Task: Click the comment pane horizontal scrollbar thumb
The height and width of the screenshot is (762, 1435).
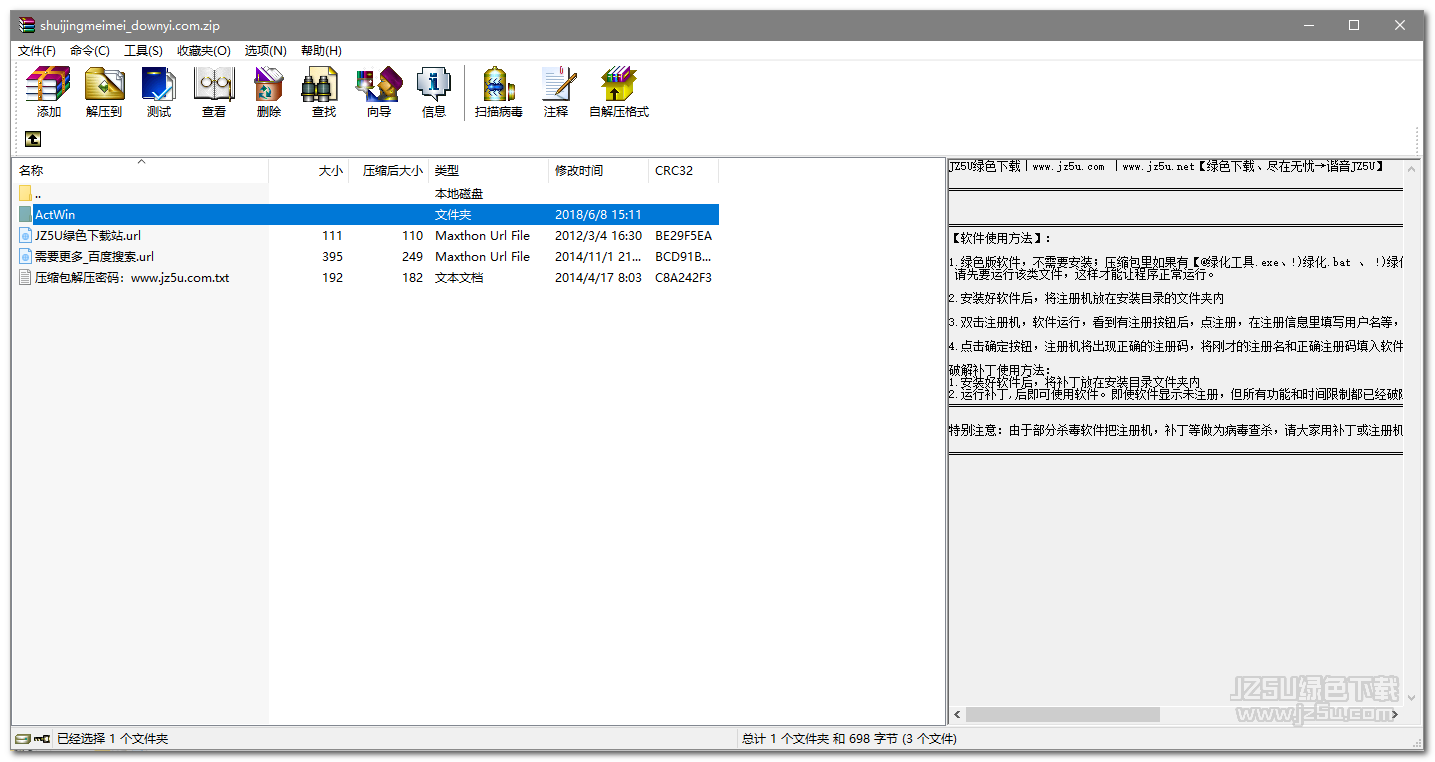Action: pyautogui.click(x=1061, y=715)
